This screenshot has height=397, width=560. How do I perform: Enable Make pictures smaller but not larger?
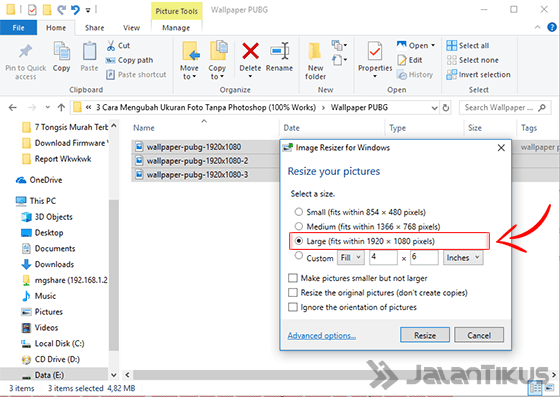pyautogui.click(x=293, y=278)
